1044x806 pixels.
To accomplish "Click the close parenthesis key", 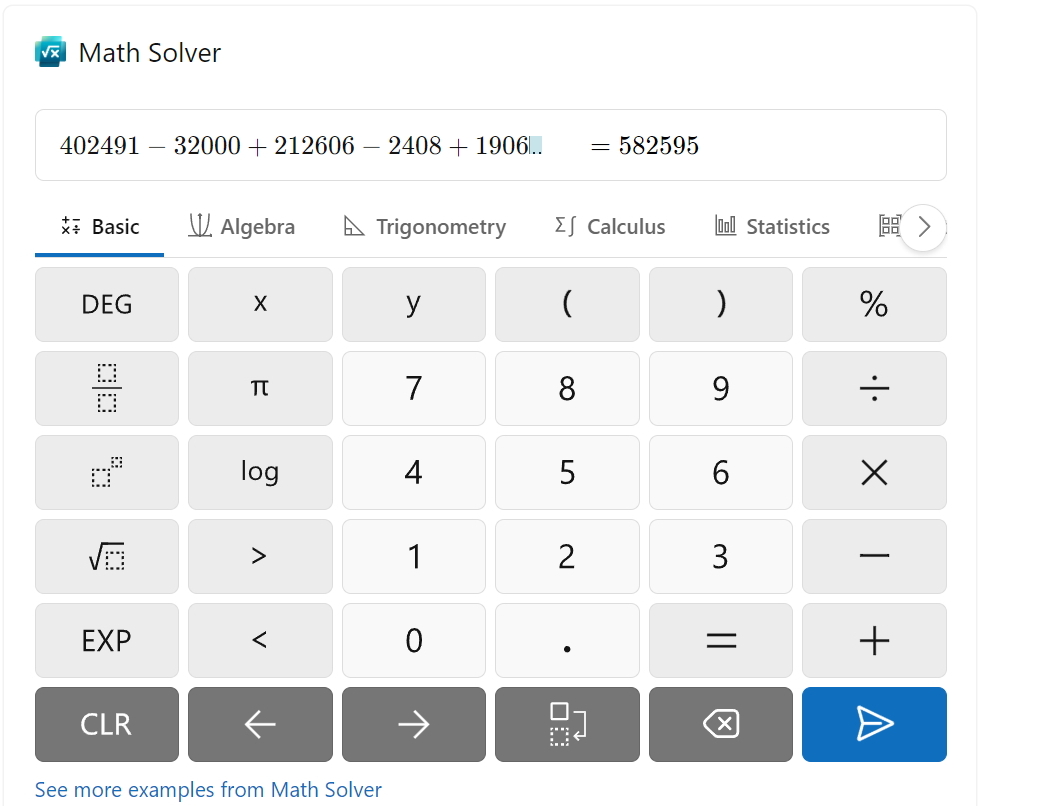I will pyautogui.click(x=720, y=304).
